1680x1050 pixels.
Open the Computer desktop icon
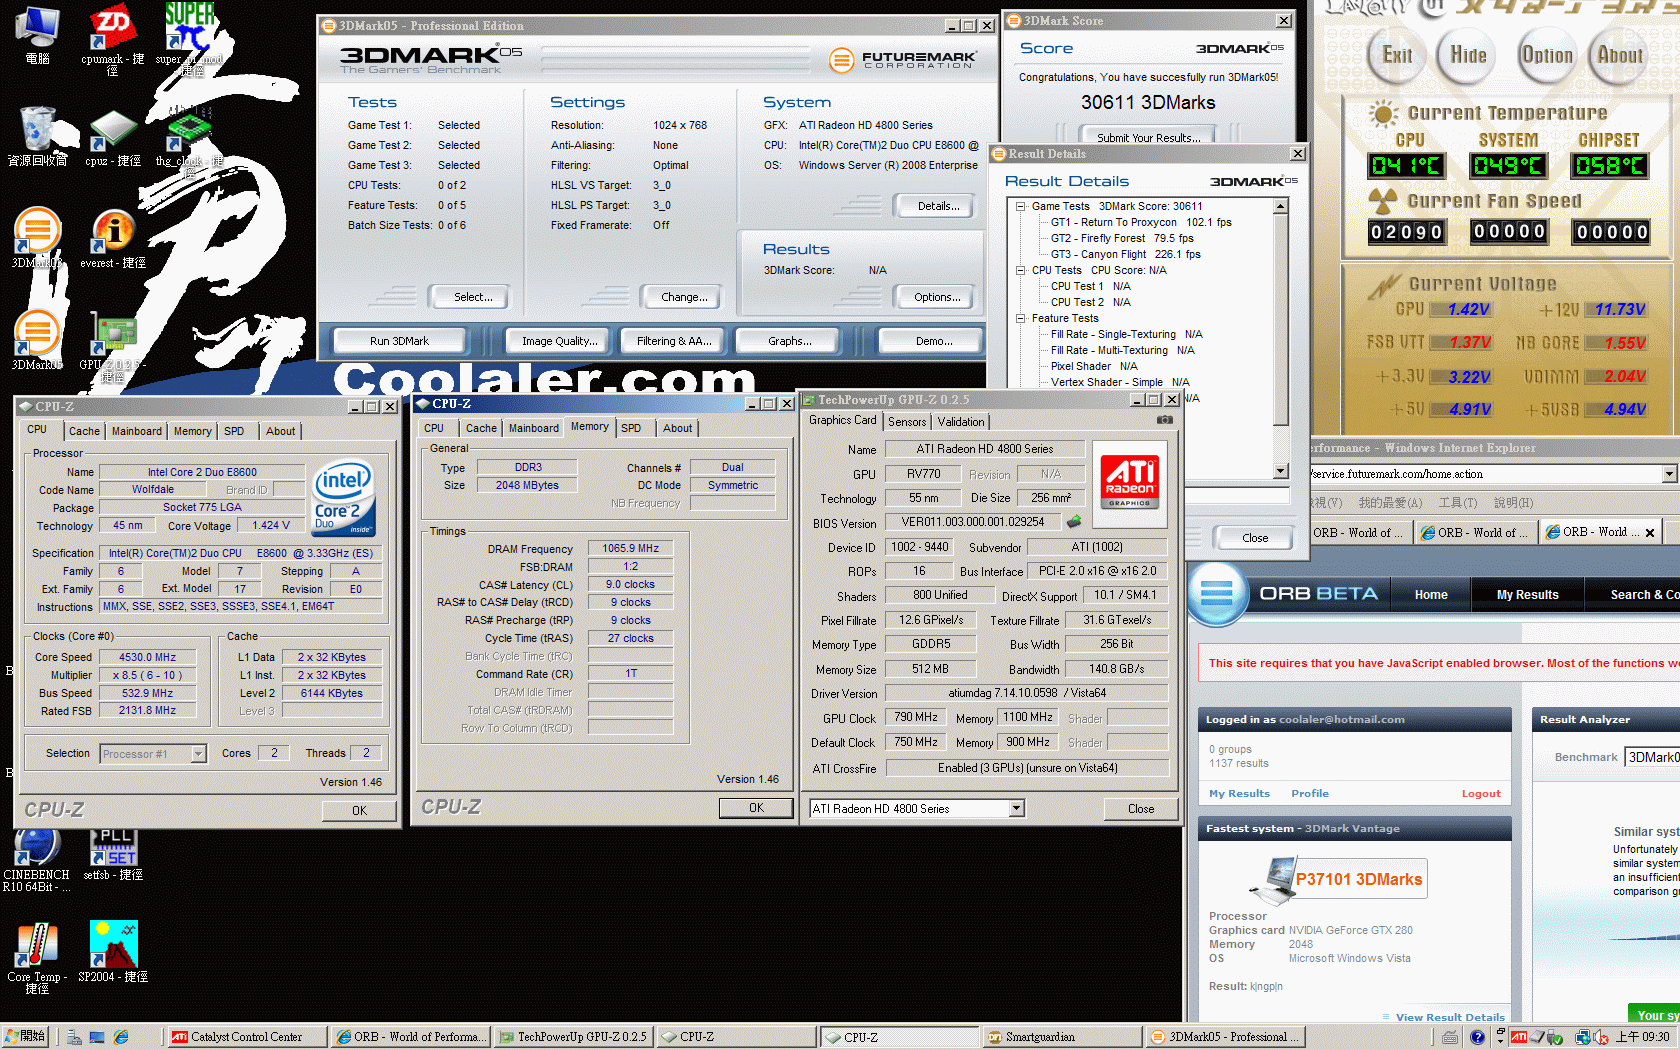point(37,34)
